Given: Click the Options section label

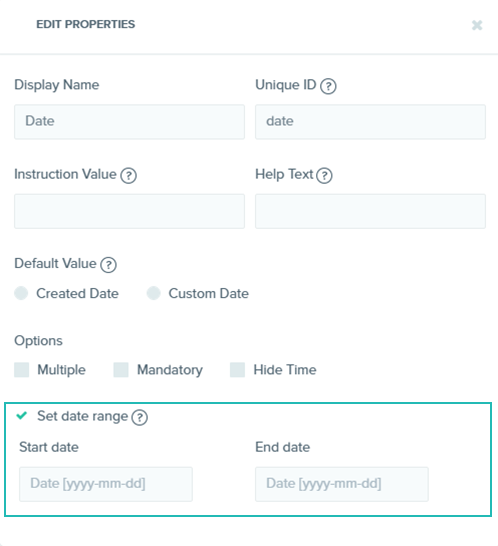Looking at the screenshot, I should (38, 341).
